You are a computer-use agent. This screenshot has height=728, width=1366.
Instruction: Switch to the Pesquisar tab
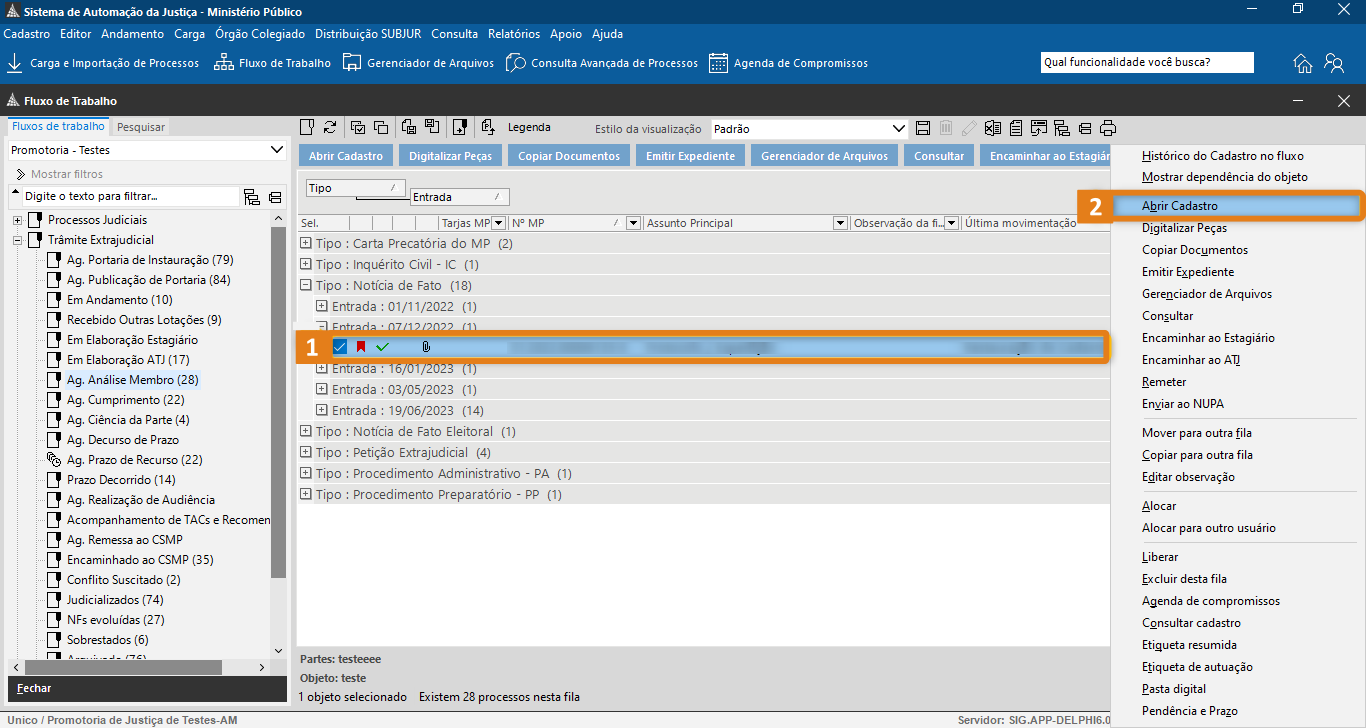(x=141, y=127)
